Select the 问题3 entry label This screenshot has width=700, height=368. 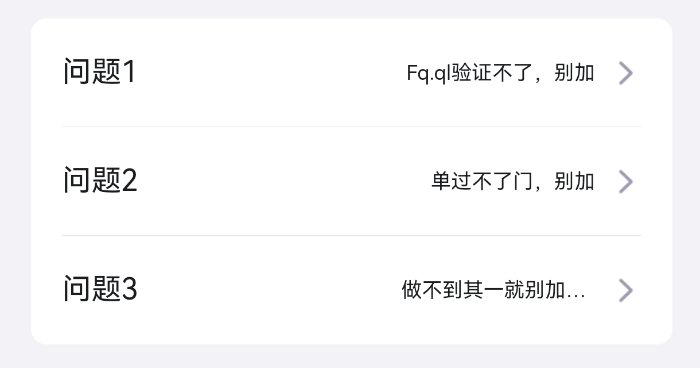click(100, 289)
